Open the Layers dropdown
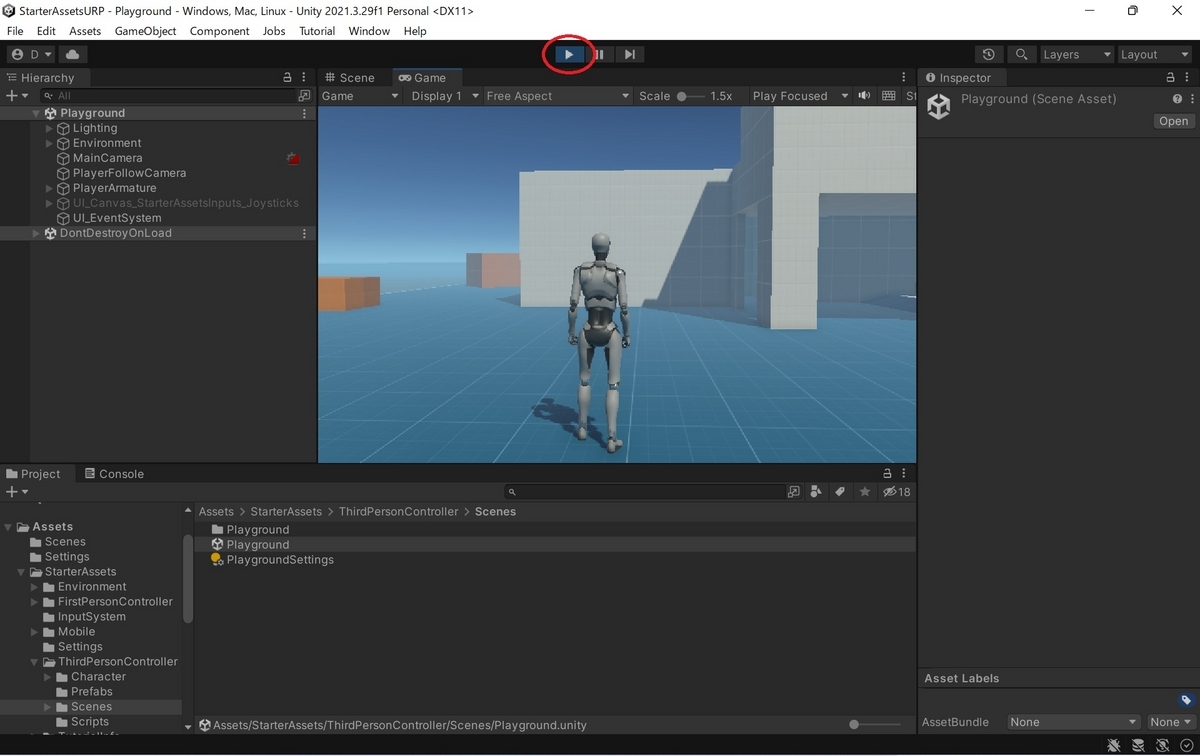 (1076, 54)
